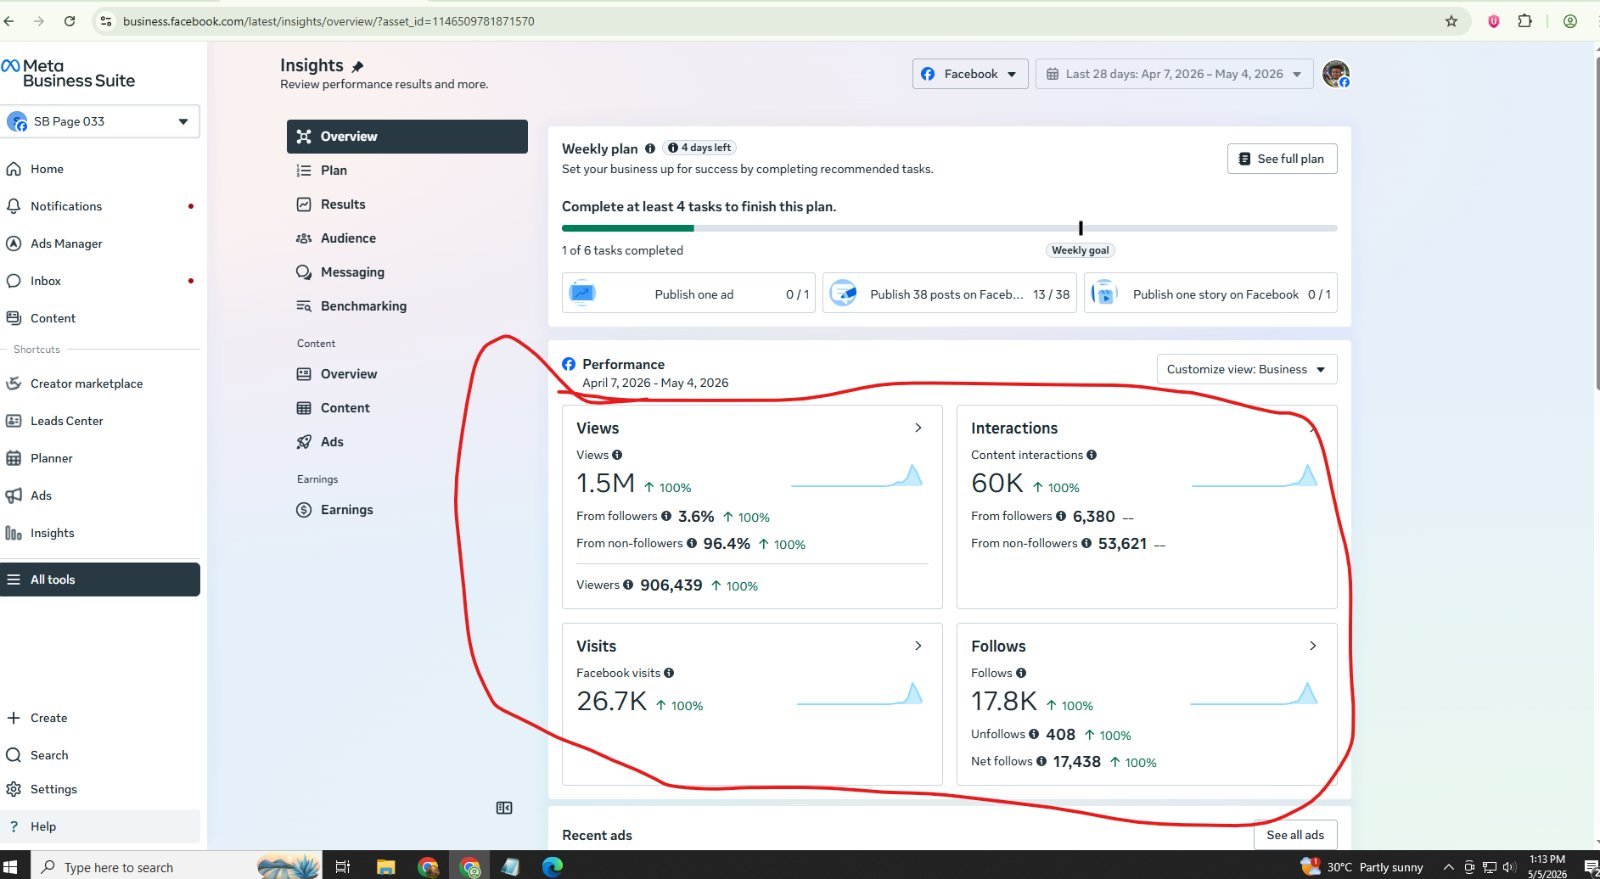
Task: Click the 1 of 6 tasks completed text
Action: 622,251
